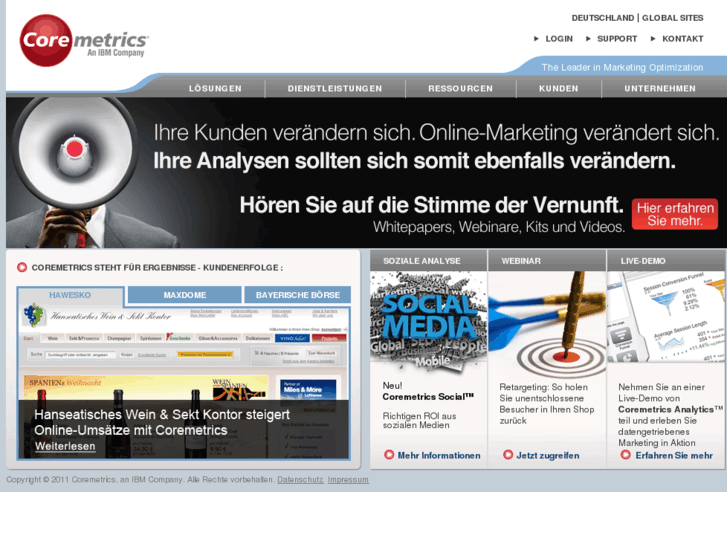Click the 'Coremetrics Analytics™' text
Screen dimensions: 727x545
click(670, 410)
